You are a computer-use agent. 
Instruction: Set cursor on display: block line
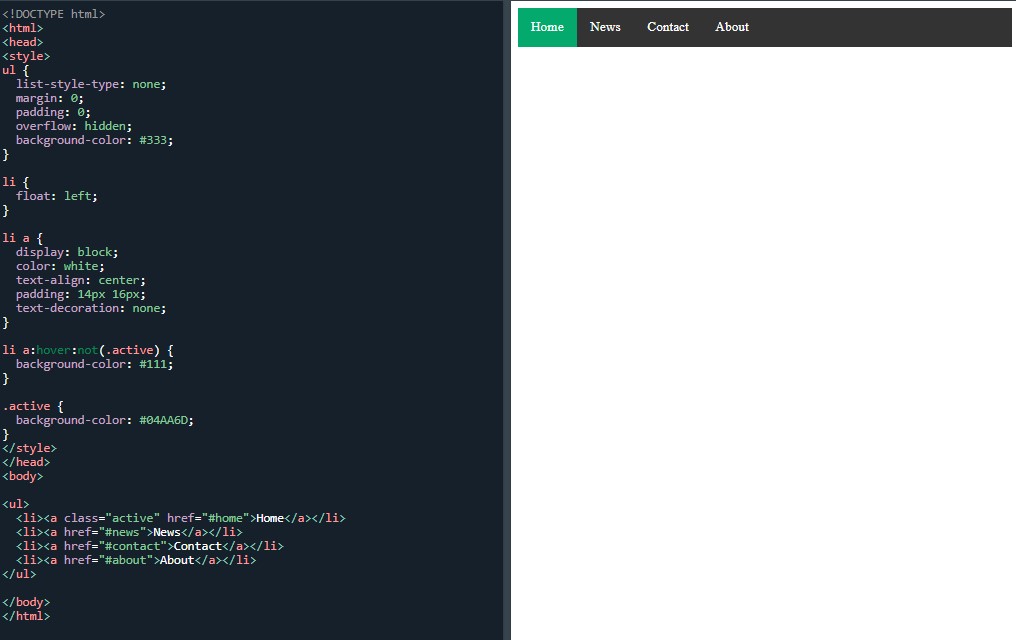click(66, 252)
